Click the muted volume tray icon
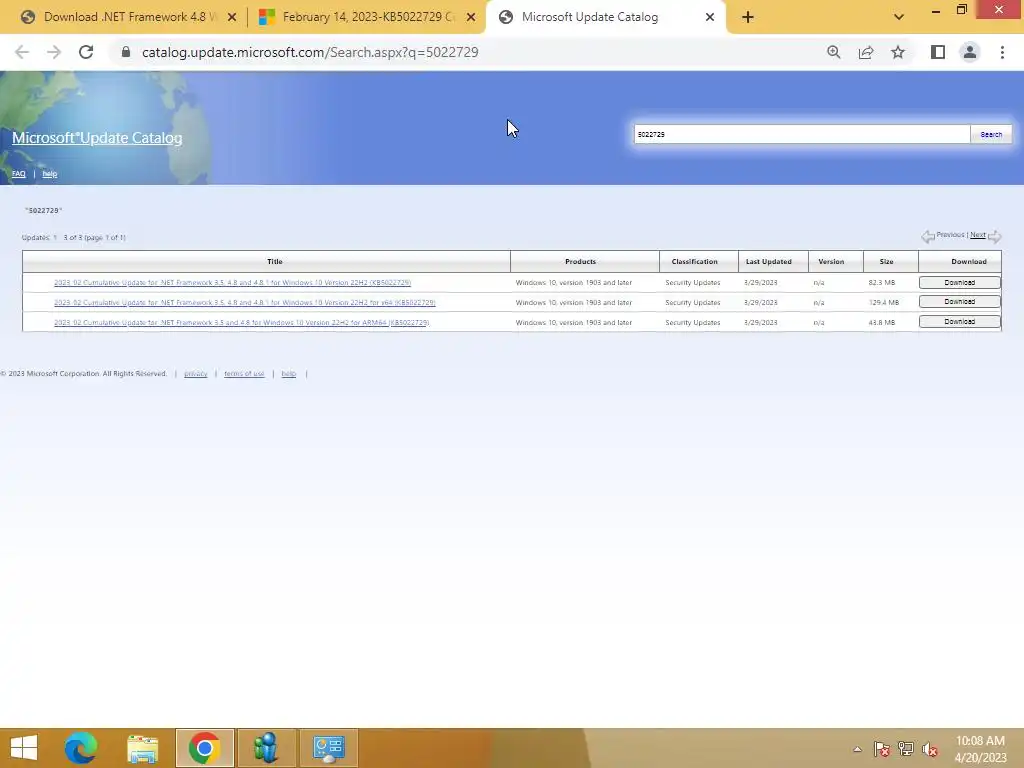1024x768 pixels. point(930,749)
